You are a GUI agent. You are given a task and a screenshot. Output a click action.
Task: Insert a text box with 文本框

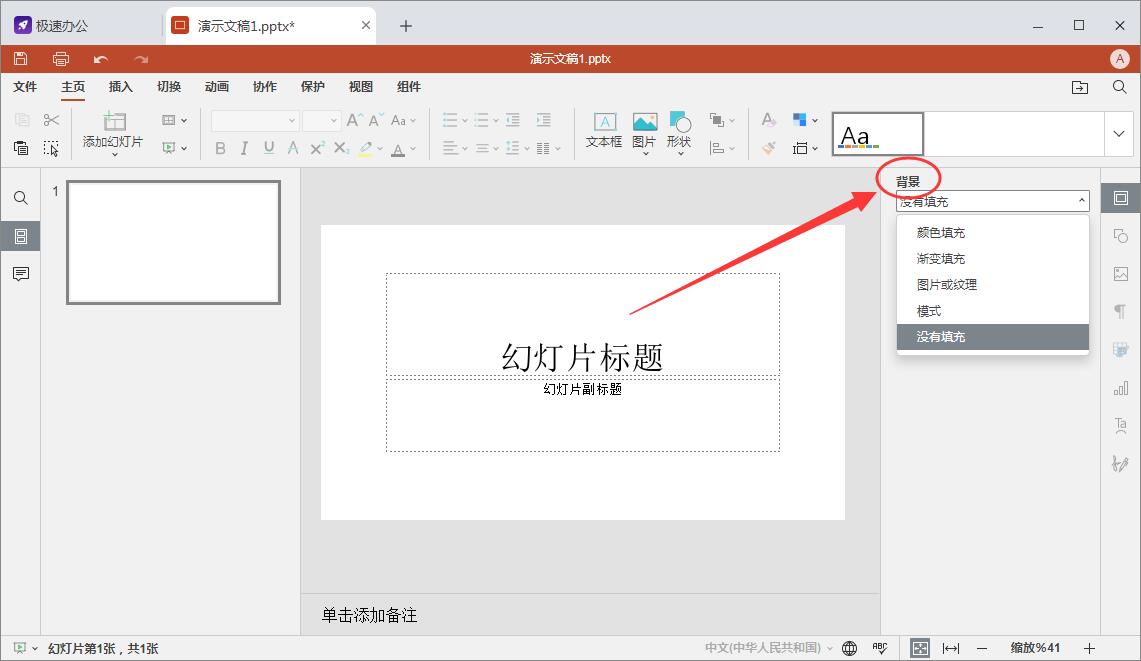[604, 130]
